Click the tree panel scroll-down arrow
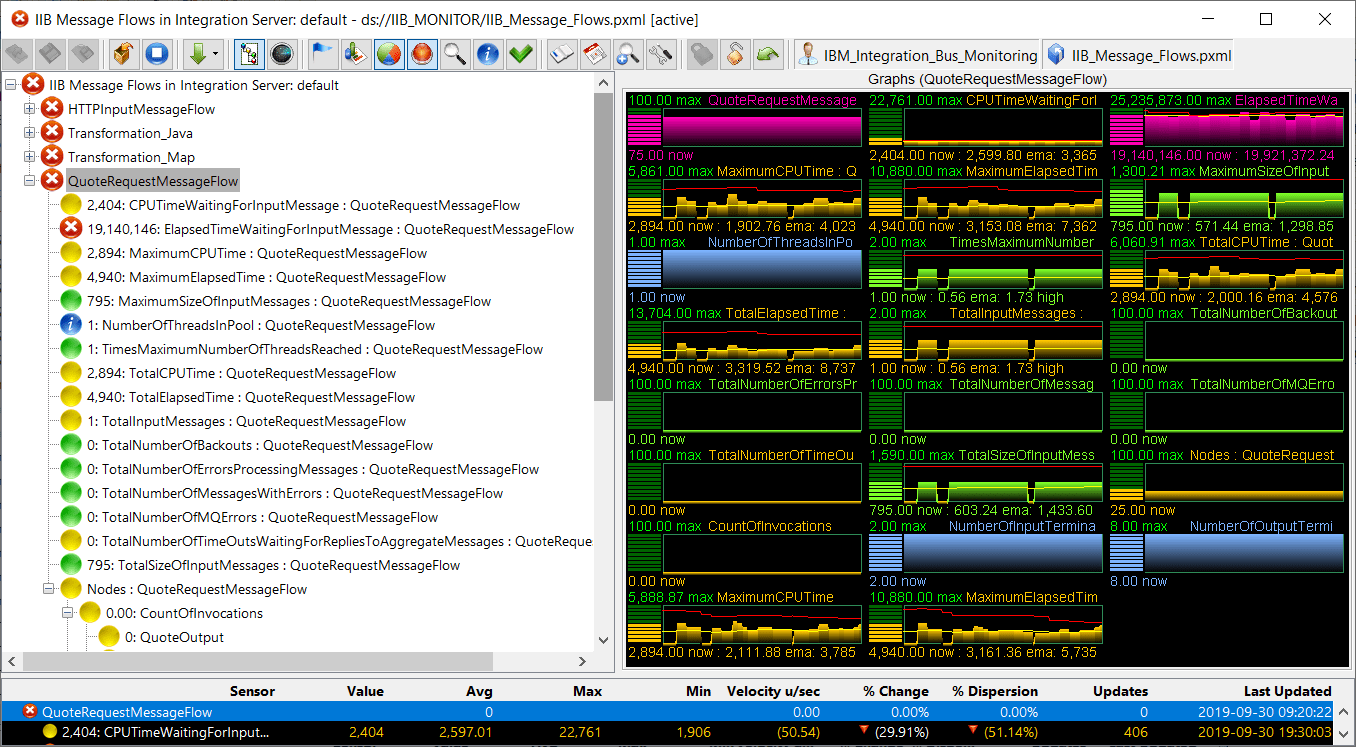This screenshot has height=747, width=1356. click(x=603, y=640)
